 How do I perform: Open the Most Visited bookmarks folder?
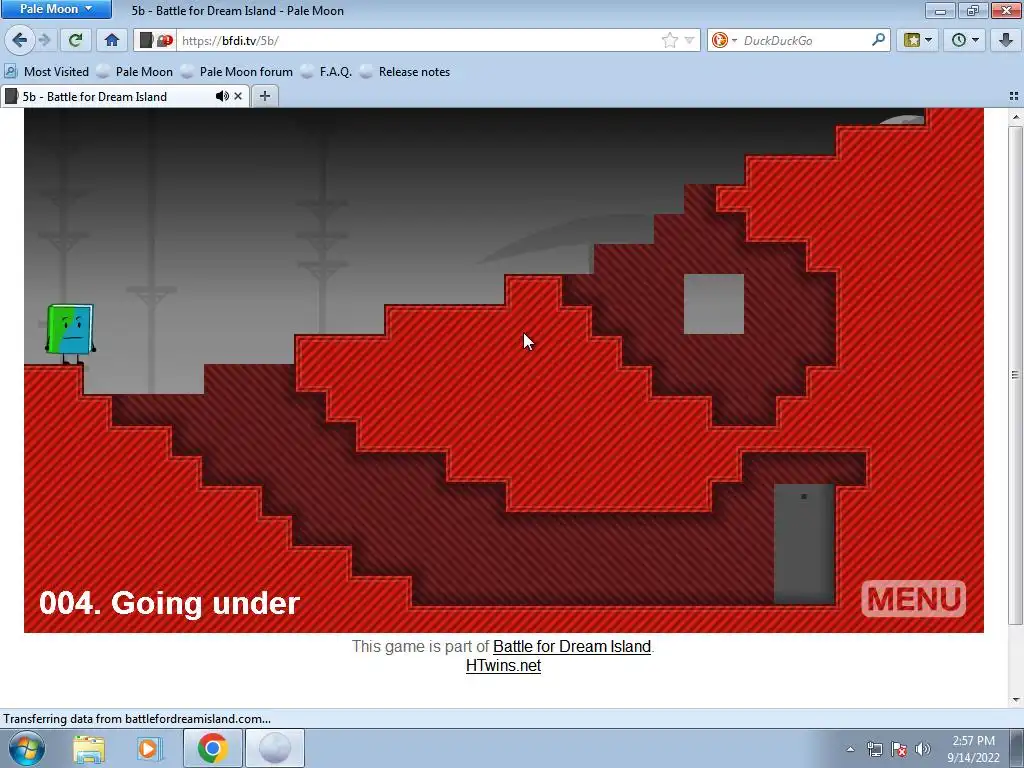(46, 72)
